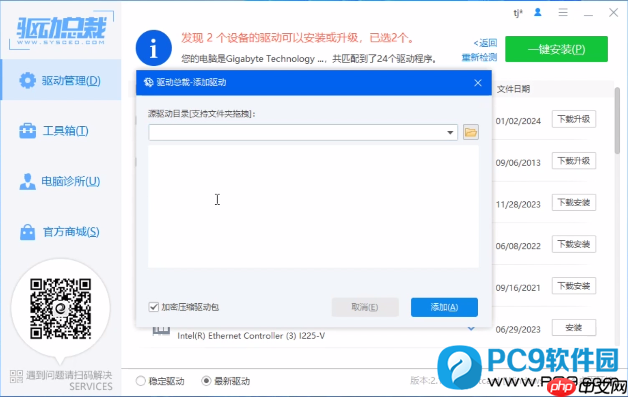Select the 最新驱动 radio button

pyautogui.click(x=206, y=381)
